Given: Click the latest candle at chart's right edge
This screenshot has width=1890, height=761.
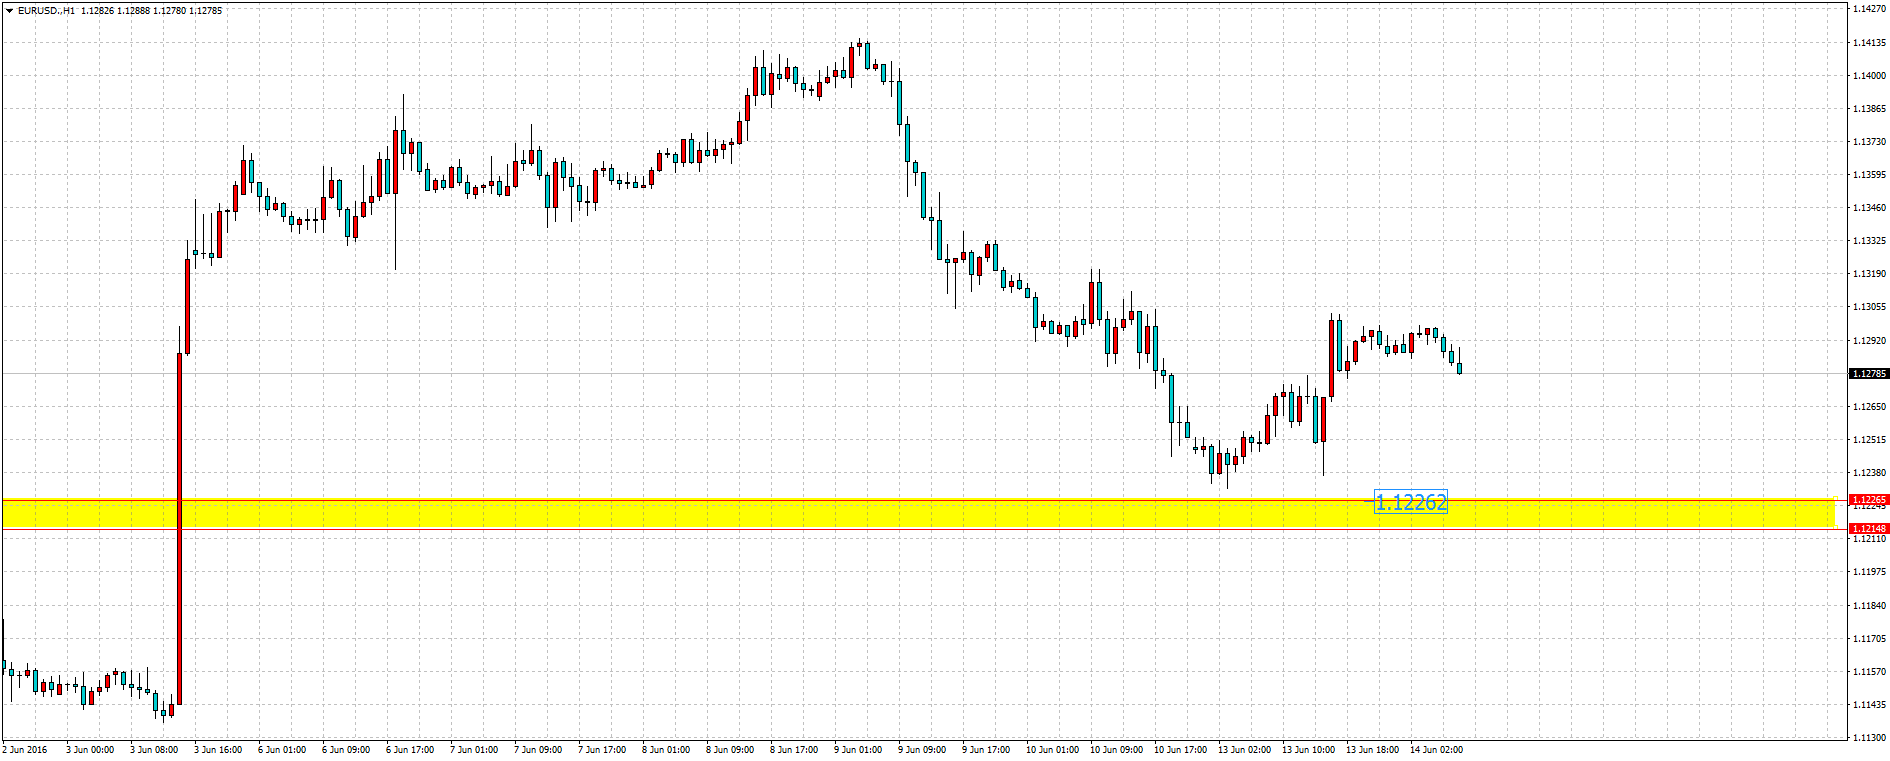Looking at the screenshot, I should pyautogui.click(x=1460, y=369).
